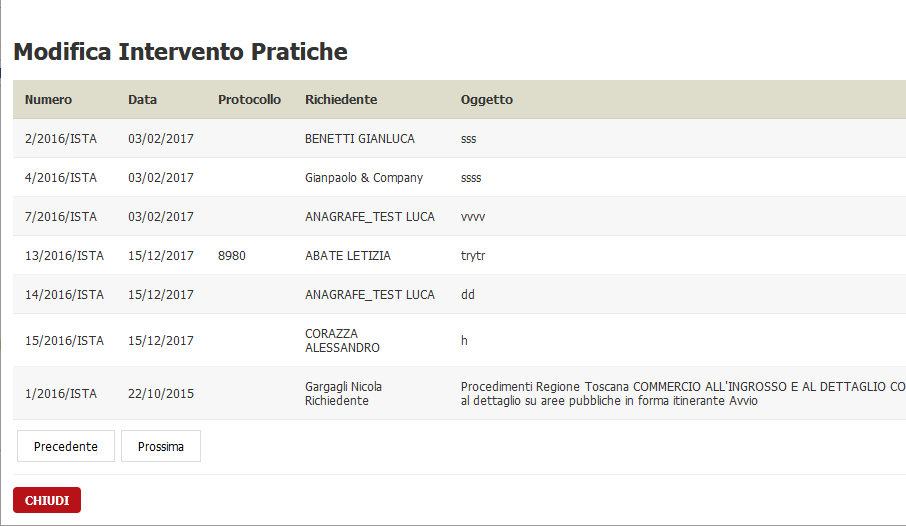Click practice number 7/2016/ISTA

[x=61, y=217]
